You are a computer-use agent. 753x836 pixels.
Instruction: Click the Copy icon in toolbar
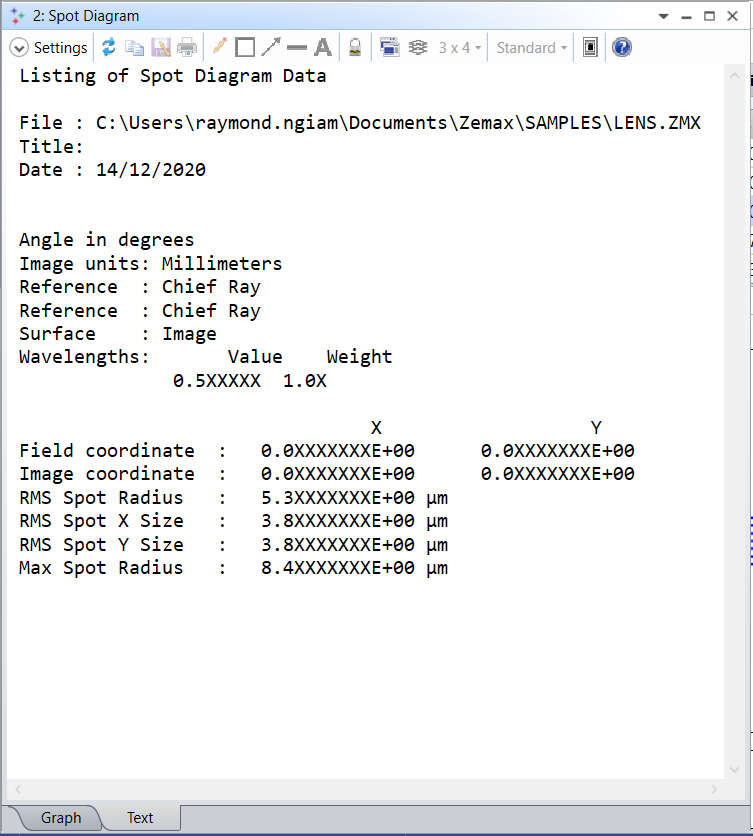point(134,47)
